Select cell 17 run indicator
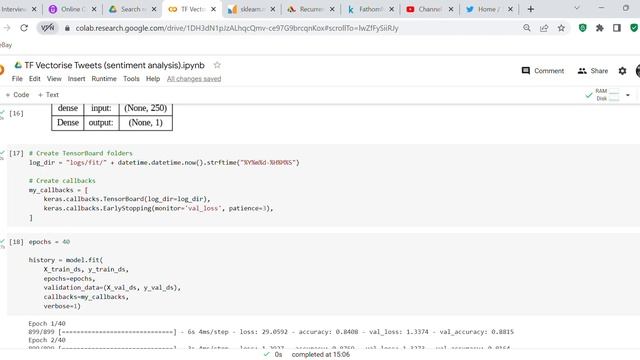 16,153
